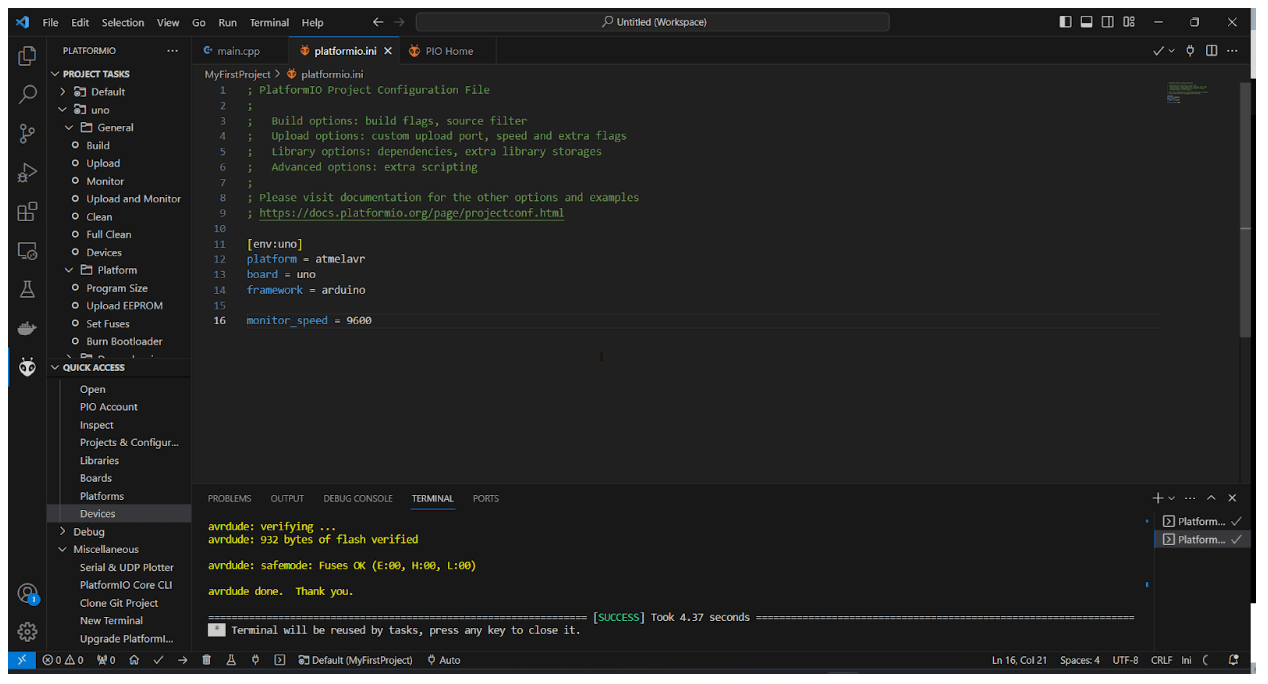The height and width of the screenshot is (684, 1268).
Task: Select the PlatformIO alien head icon
Action: click(27, 367)
